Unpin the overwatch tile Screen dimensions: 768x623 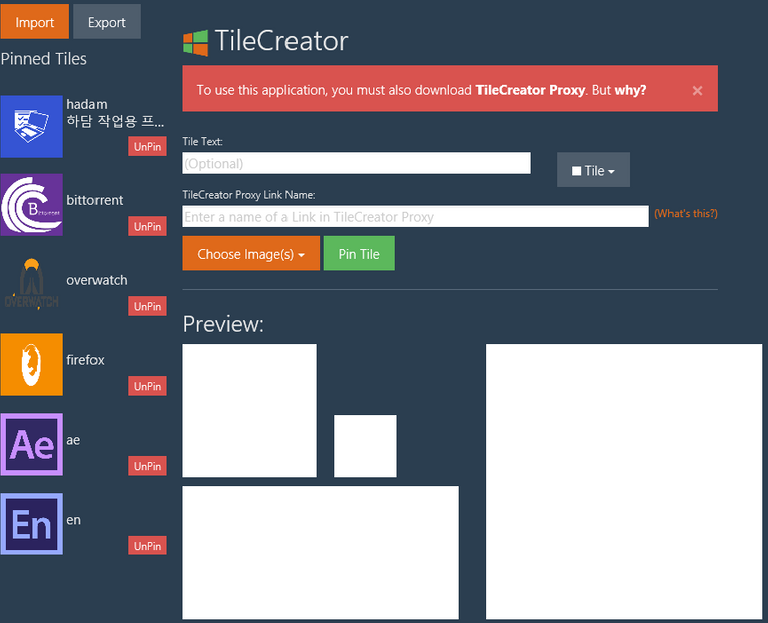point(147,306)
